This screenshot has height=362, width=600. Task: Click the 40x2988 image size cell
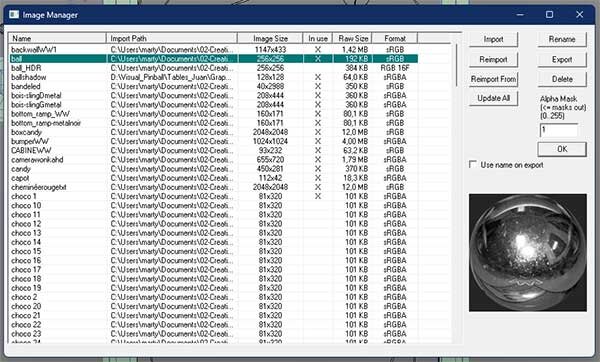coord(270,86)
